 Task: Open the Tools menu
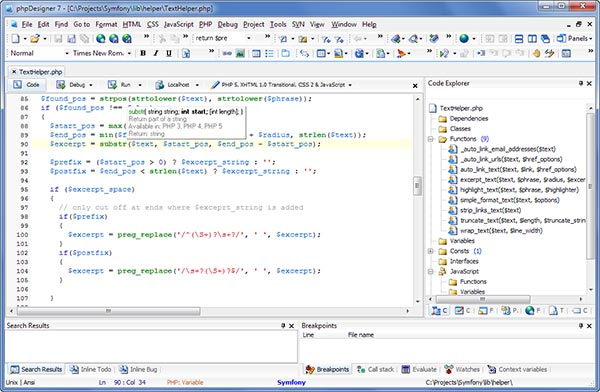pos(278,24)
